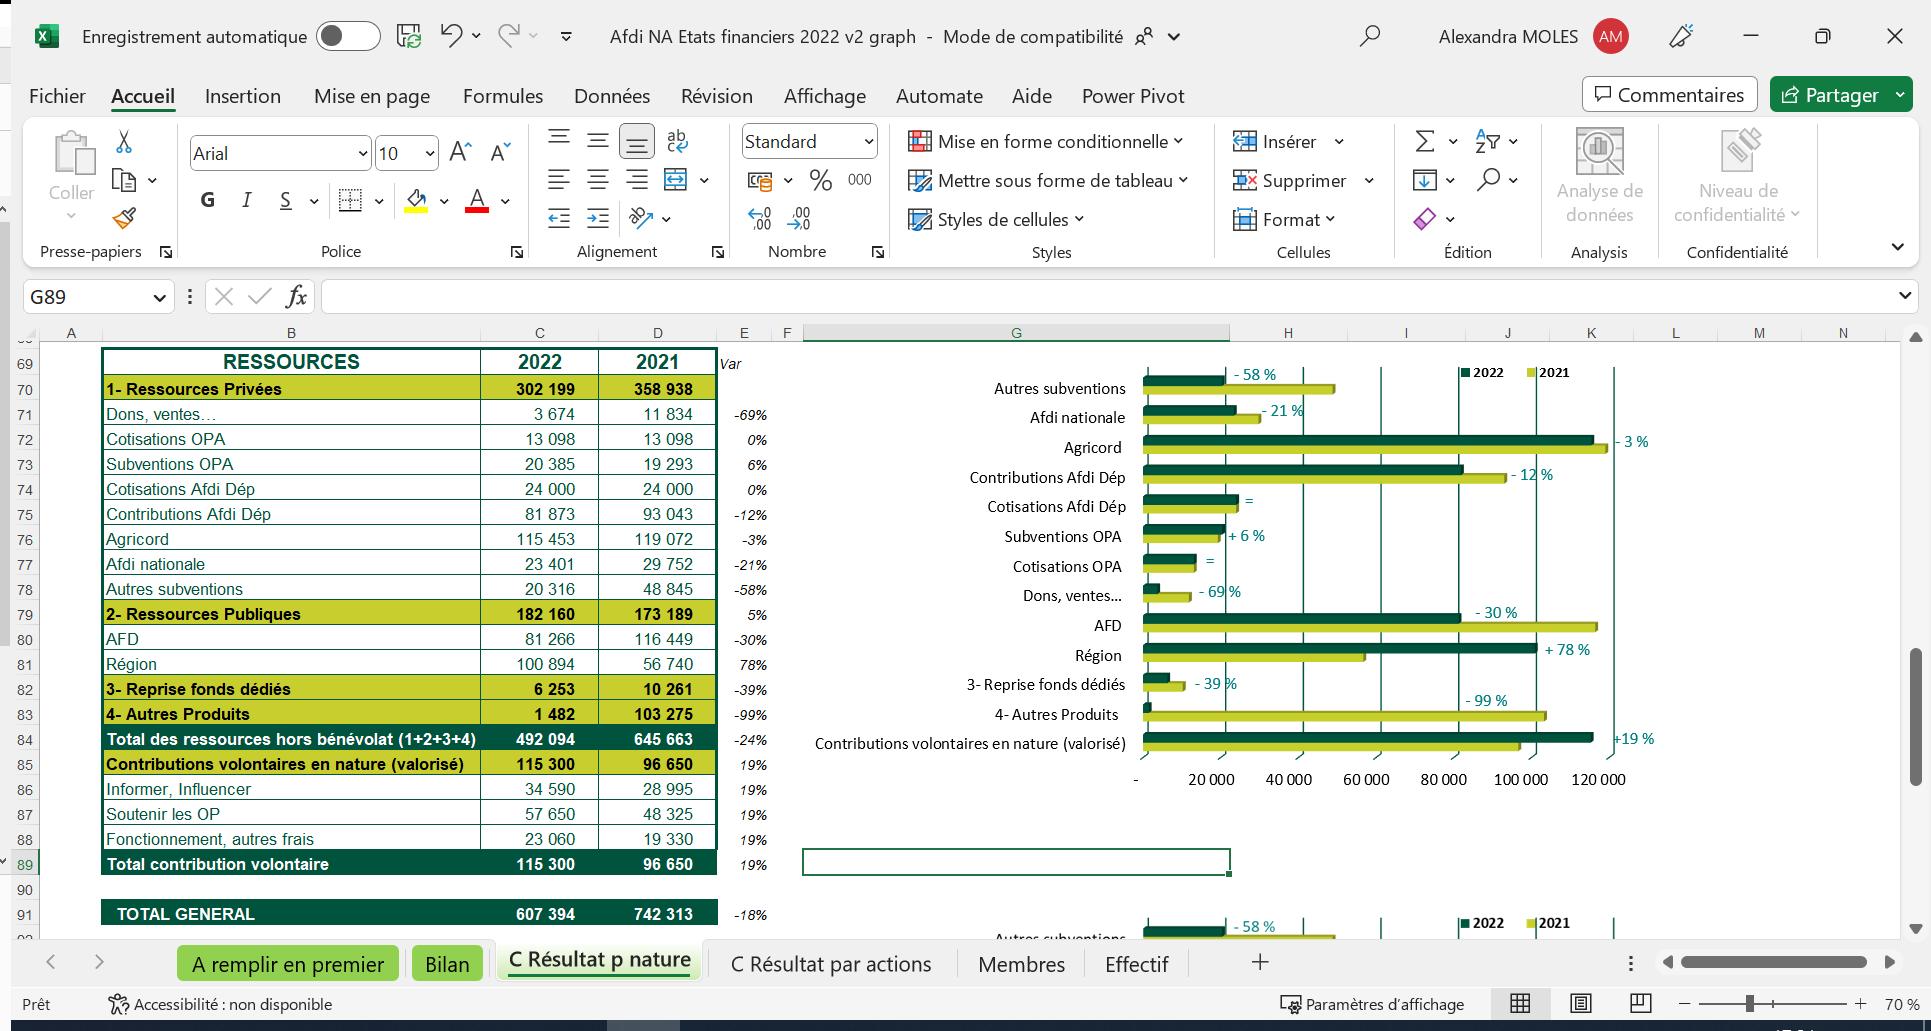Click the Cut scissors icon
This screenshot has width=1931, height=1031.
[124, 142]
